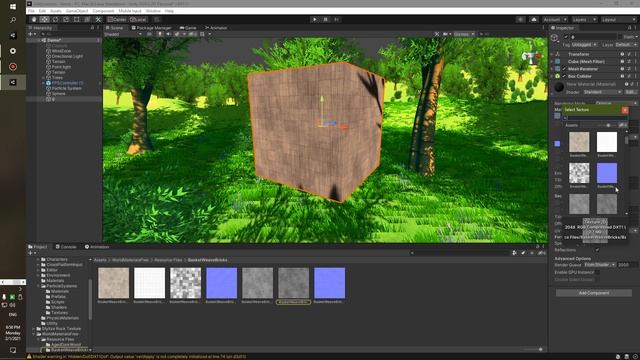
Task: Open the Component menu
Action: click(103, 11)
